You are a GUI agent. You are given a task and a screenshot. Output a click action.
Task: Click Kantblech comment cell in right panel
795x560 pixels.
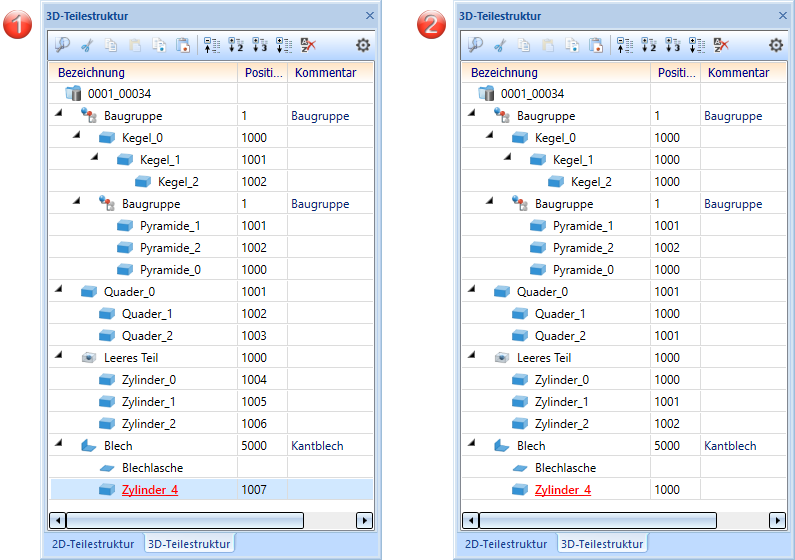coord(730,446)
